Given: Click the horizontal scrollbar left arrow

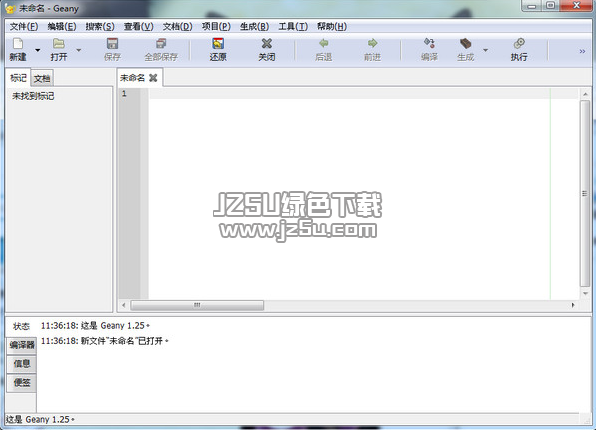Looking at the screenshot, I should click(x=124, y=305).
